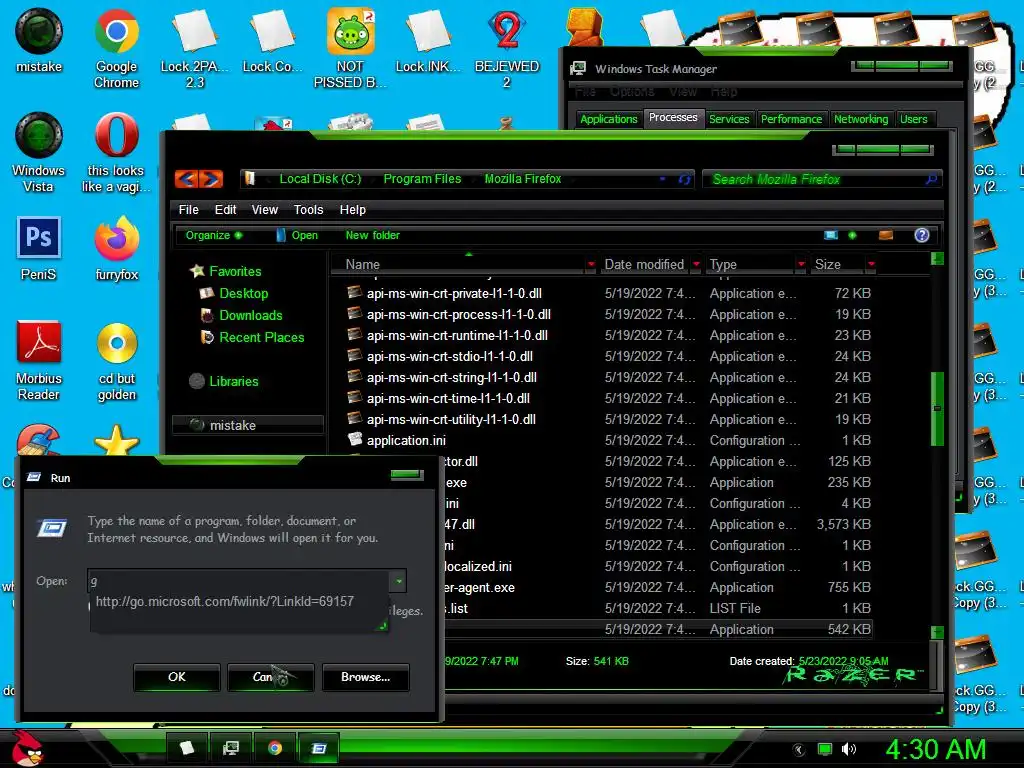Show hidden tray icons arrow
This screenshot has width=1024, height=768.
pos(799,750)
